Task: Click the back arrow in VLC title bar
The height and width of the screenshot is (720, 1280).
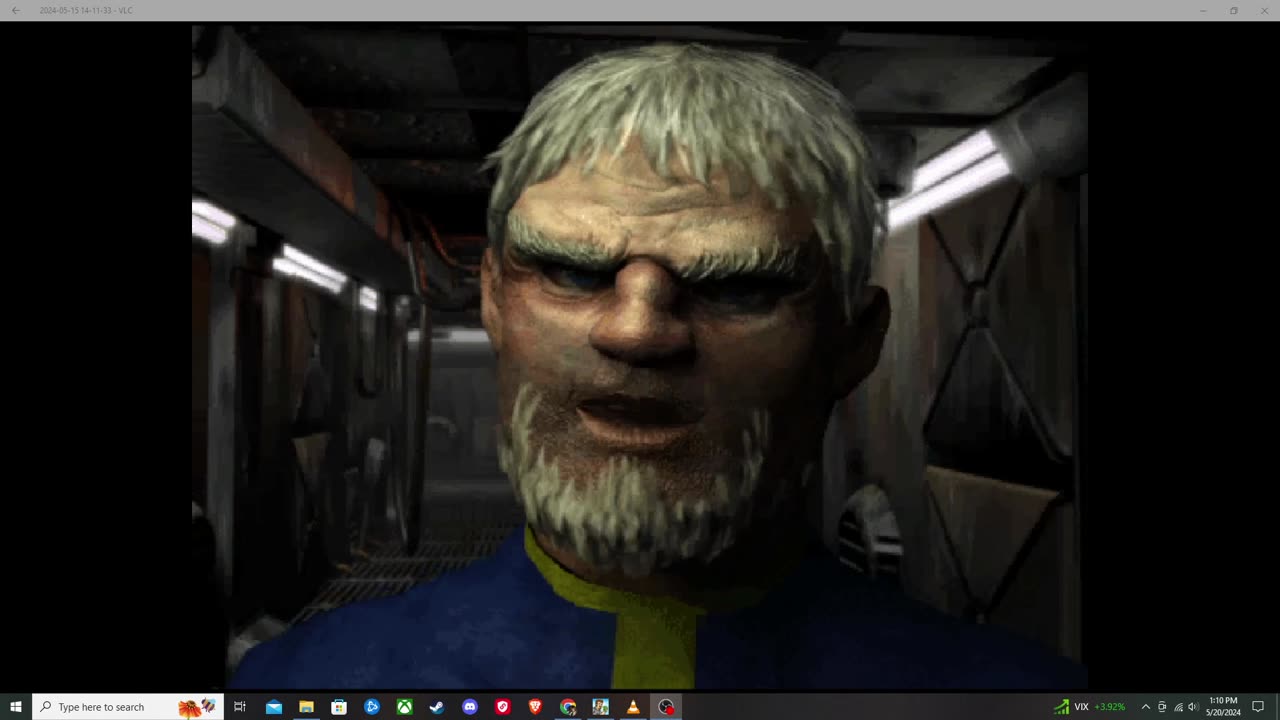Action: tap(15, 10)
